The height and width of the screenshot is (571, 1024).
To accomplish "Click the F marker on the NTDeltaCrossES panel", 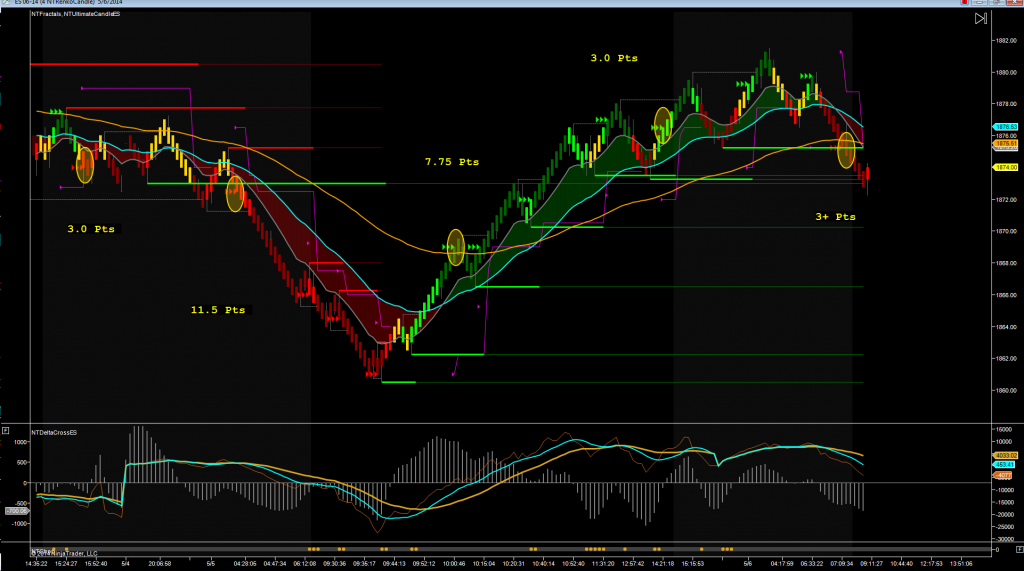I will tap(6, 431).
